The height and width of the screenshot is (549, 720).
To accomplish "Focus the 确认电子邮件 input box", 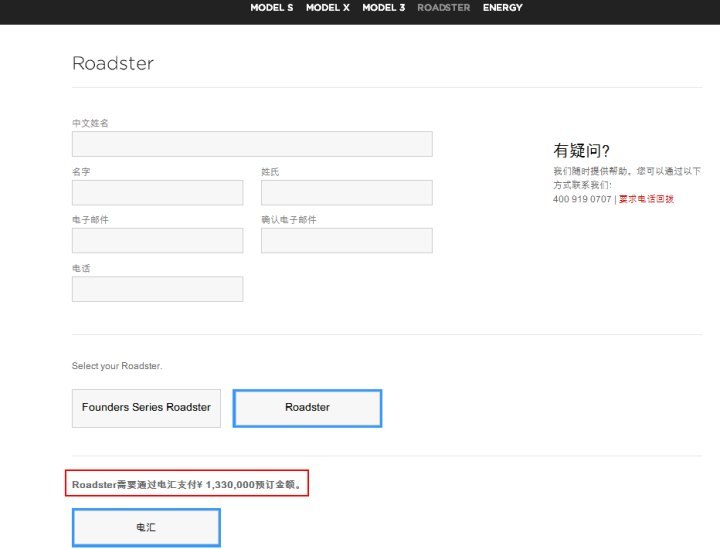I will point(347,241).
